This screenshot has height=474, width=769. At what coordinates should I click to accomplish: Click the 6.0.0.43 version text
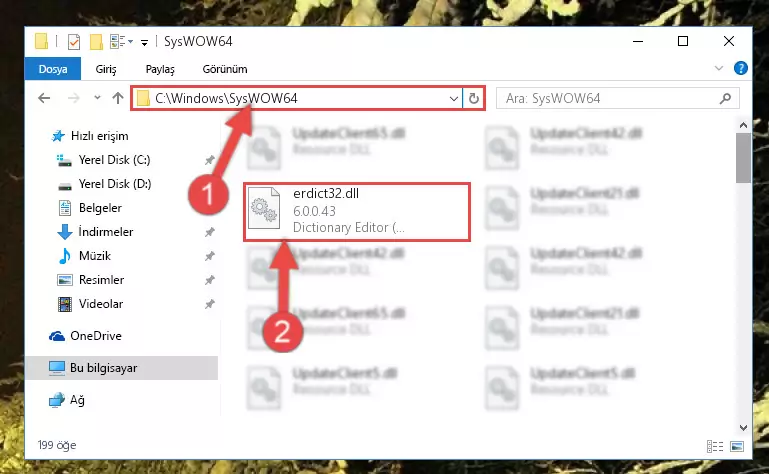(314, 211)
